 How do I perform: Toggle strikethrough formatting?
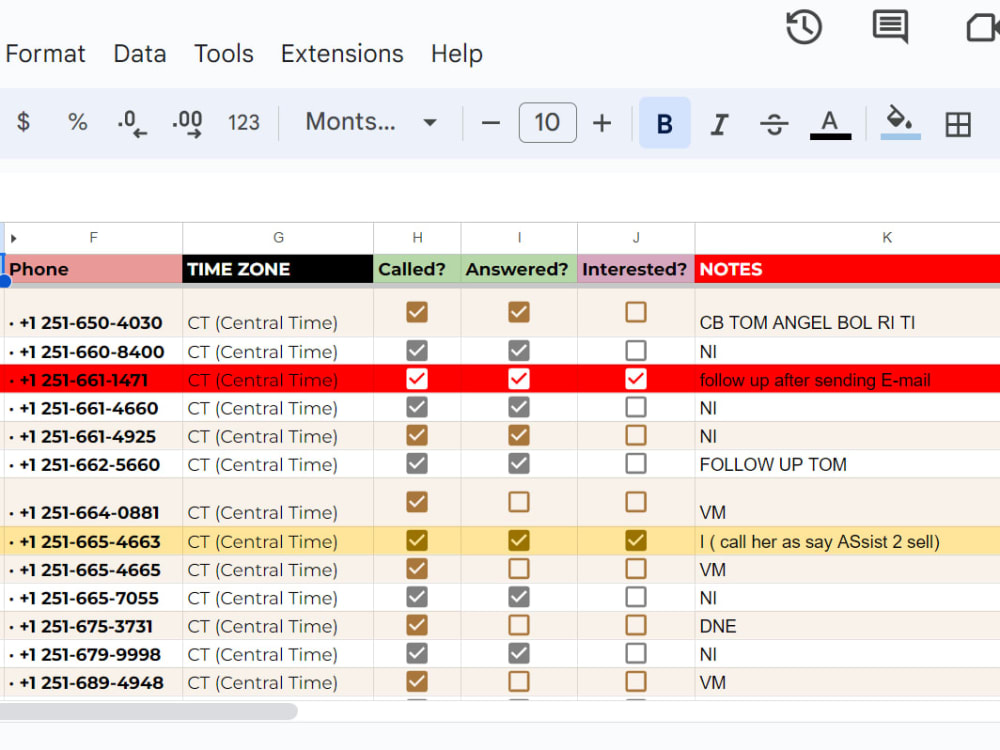click(774, 123)
